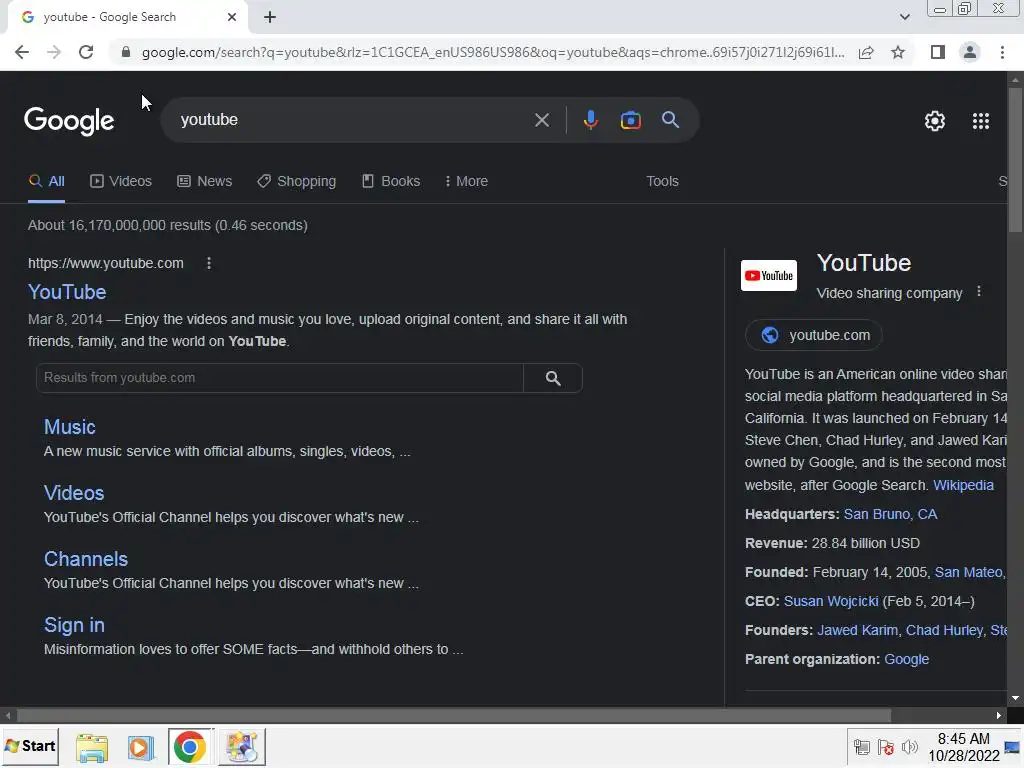Viewport: 1024px width, 768px height.
Task: Open San Mateo founded location link
Action: [970, 573]
